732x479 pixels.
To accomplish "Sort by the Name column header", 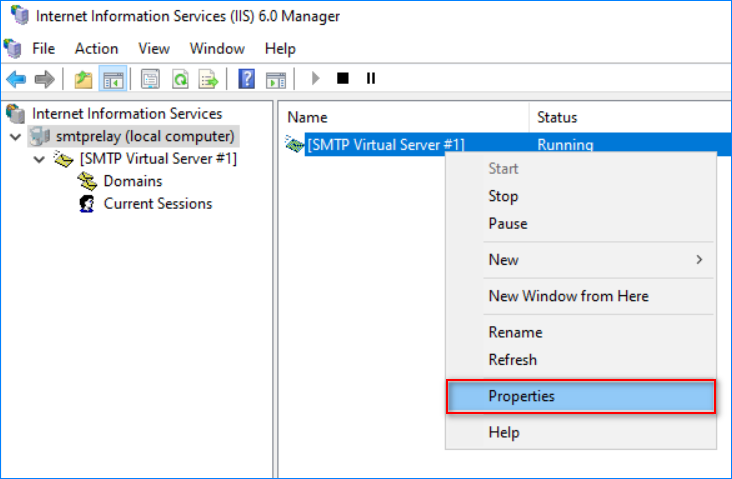I will (x=404, y=117).
